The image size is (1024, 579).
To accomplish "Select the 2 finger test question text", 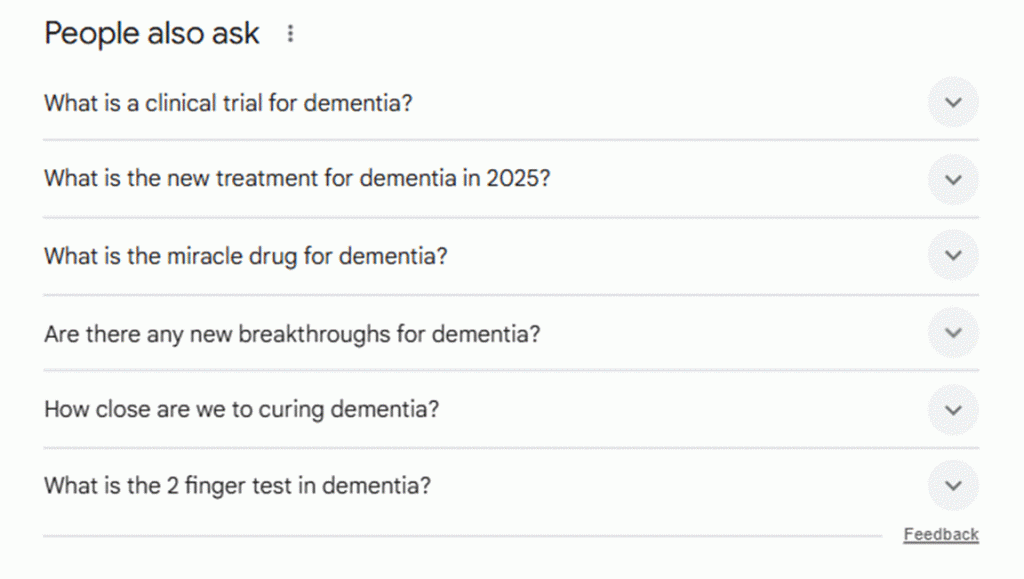I will tap(238, 486).
